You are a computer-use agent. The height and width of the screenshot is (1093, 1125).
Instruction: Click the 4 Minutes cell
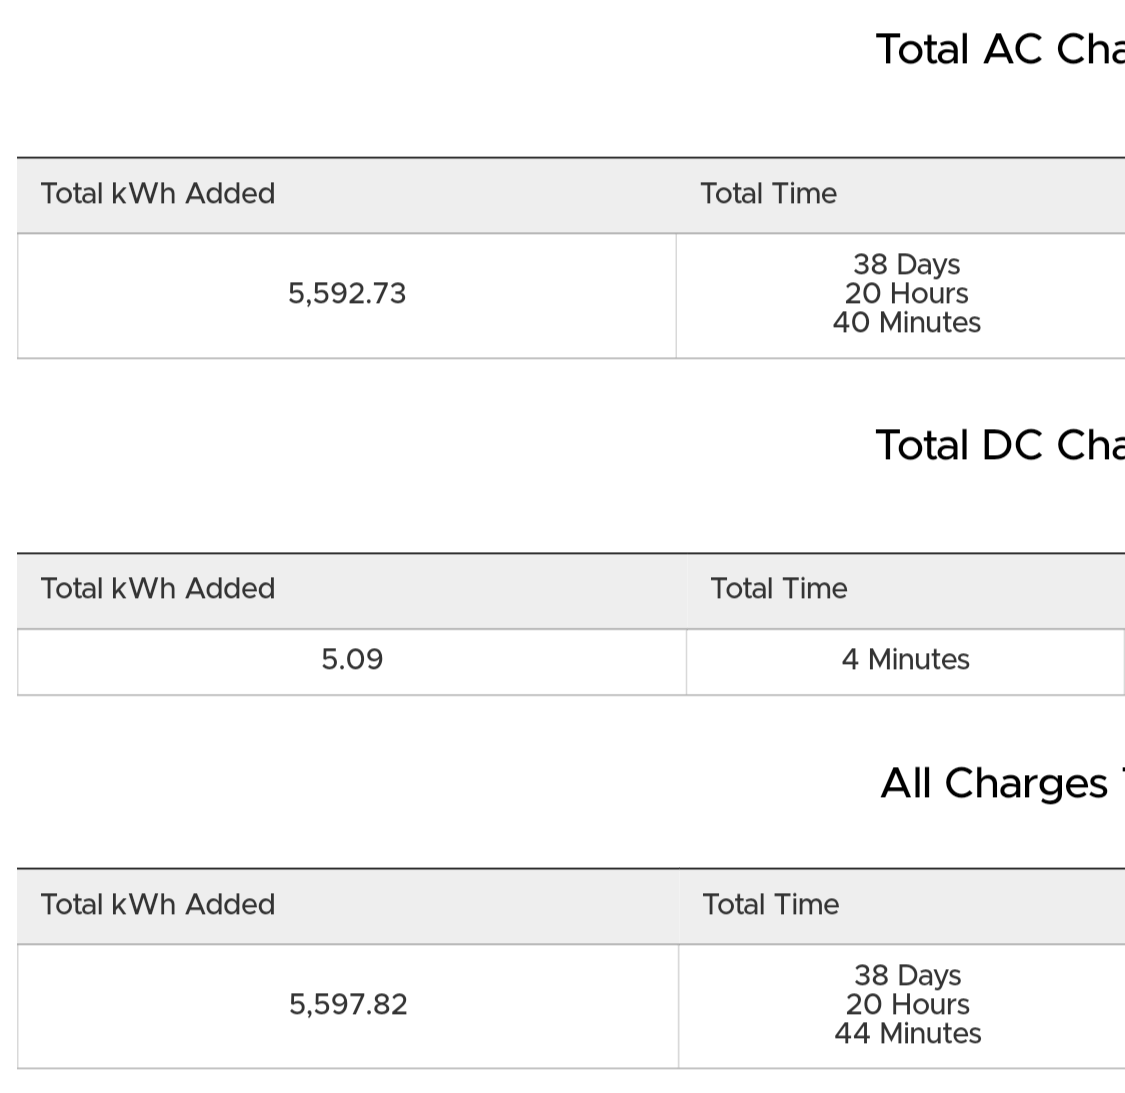[x=905, y=662]
